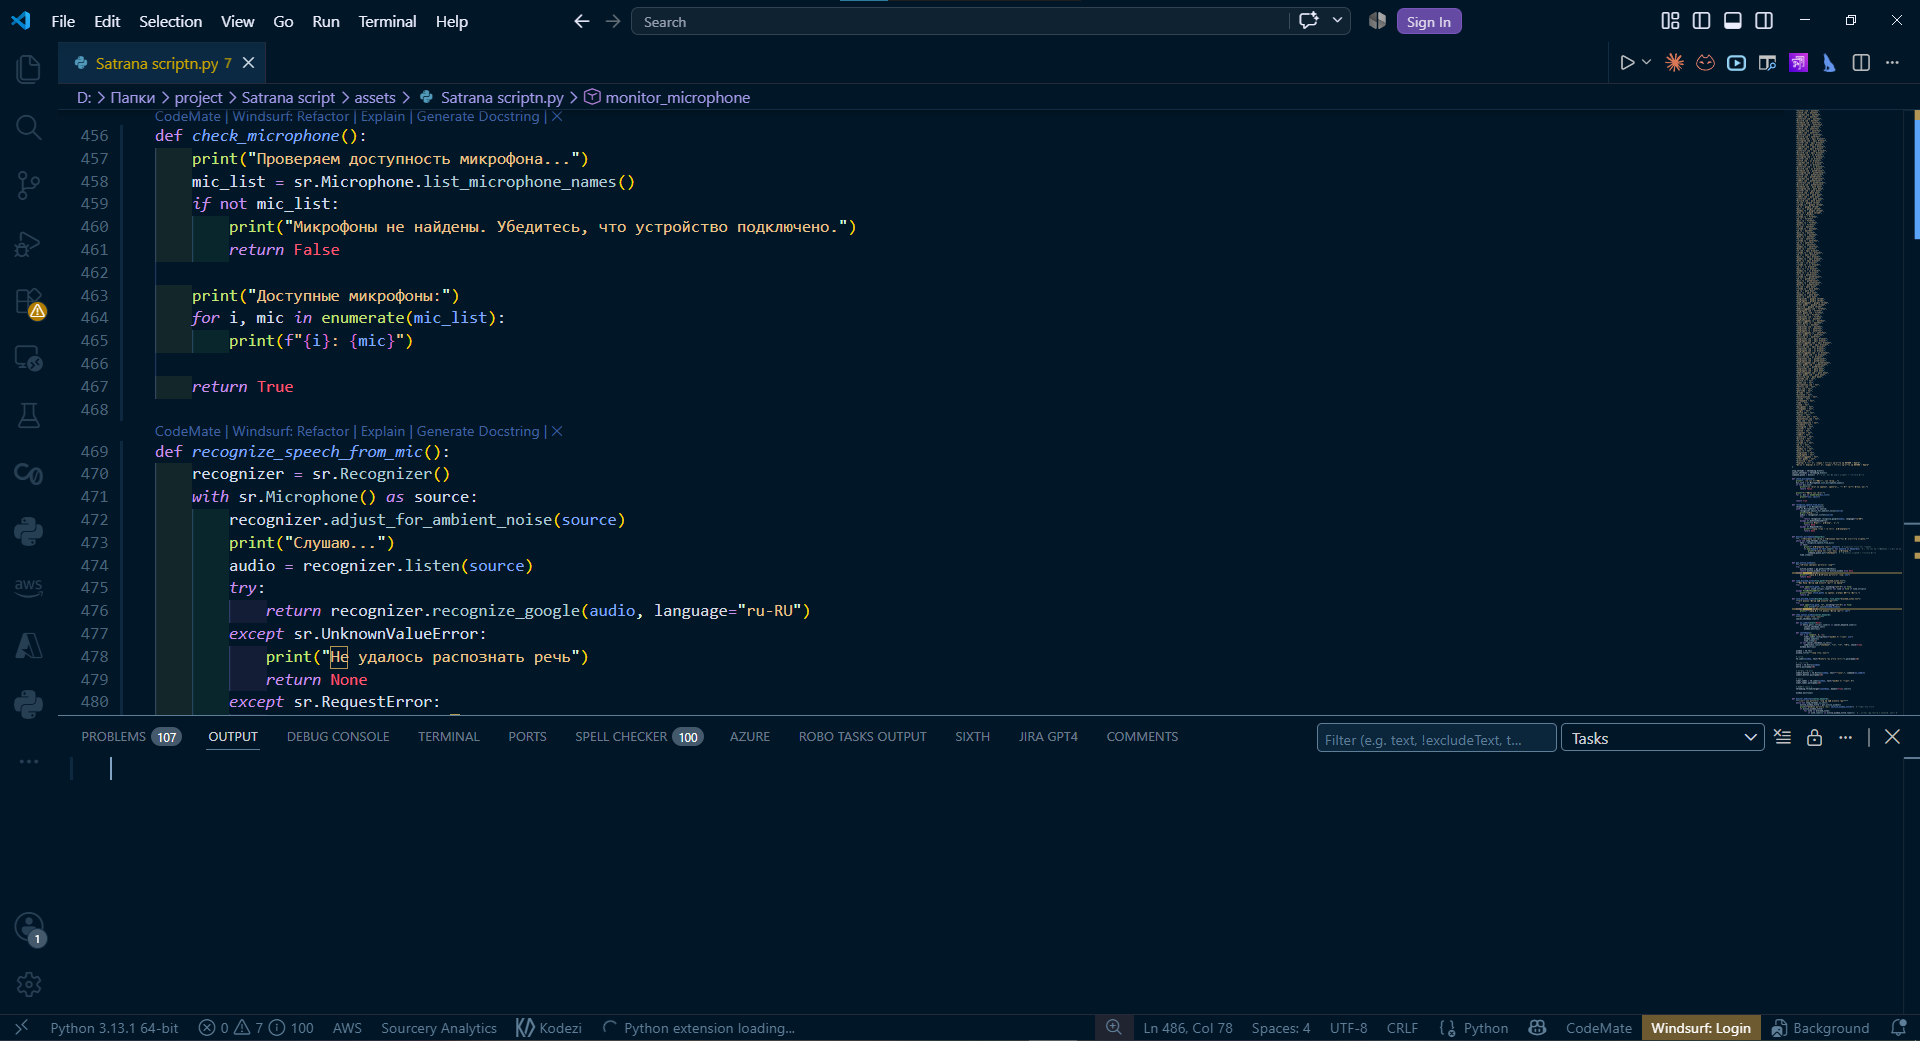The height and width of the screenshot is (1041, 1920).
Task: Close the Satrana scriptn.py editor tab
Action: 249,63
